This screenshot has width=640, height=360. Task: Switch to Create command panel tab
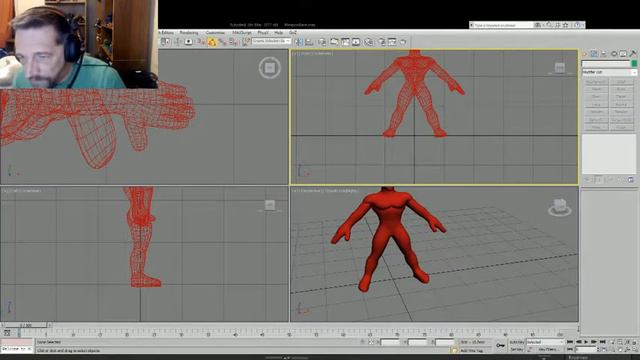[584, 54]
